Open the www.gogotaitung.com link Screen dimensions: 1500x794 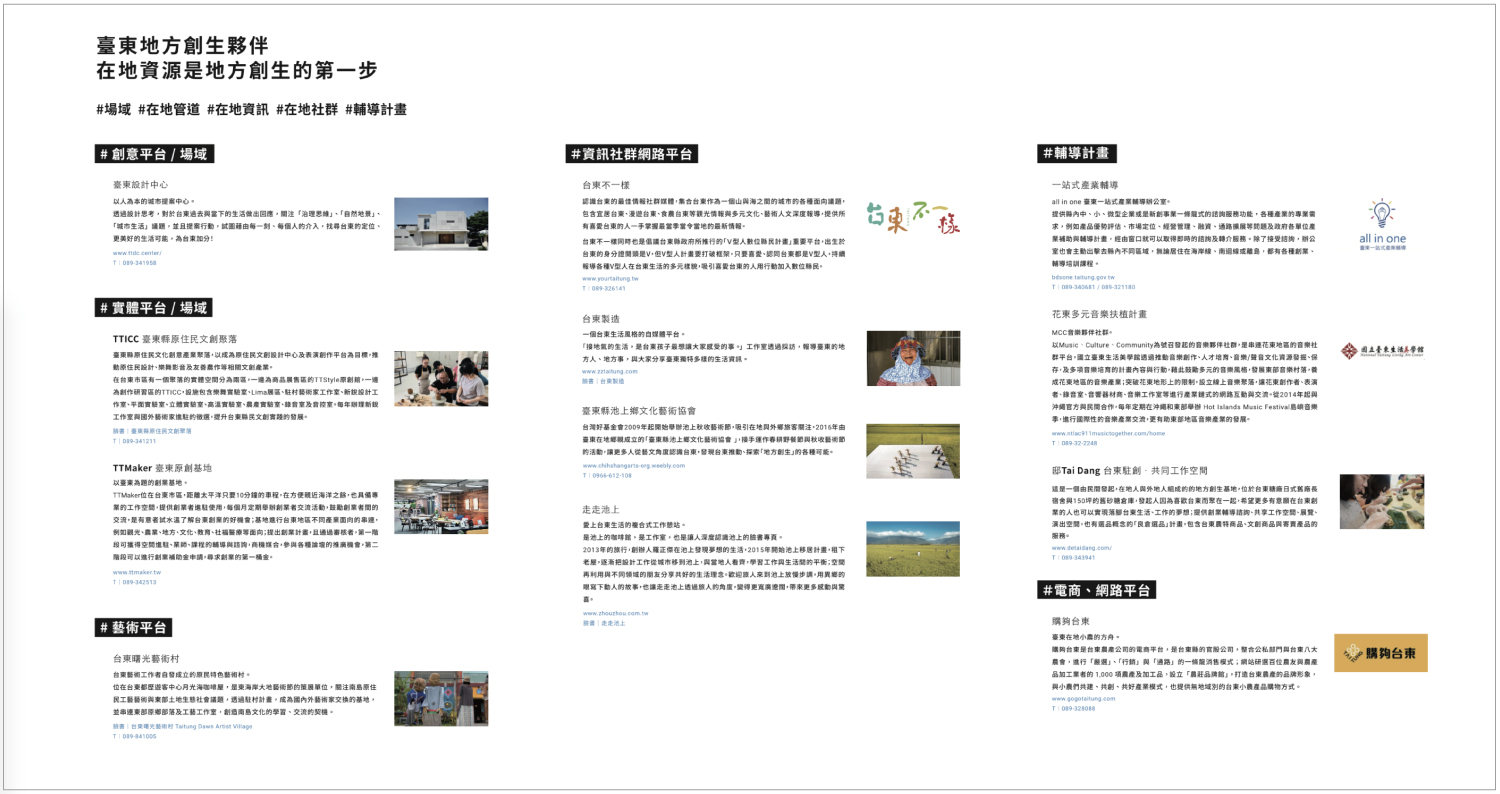[1084, 698]
